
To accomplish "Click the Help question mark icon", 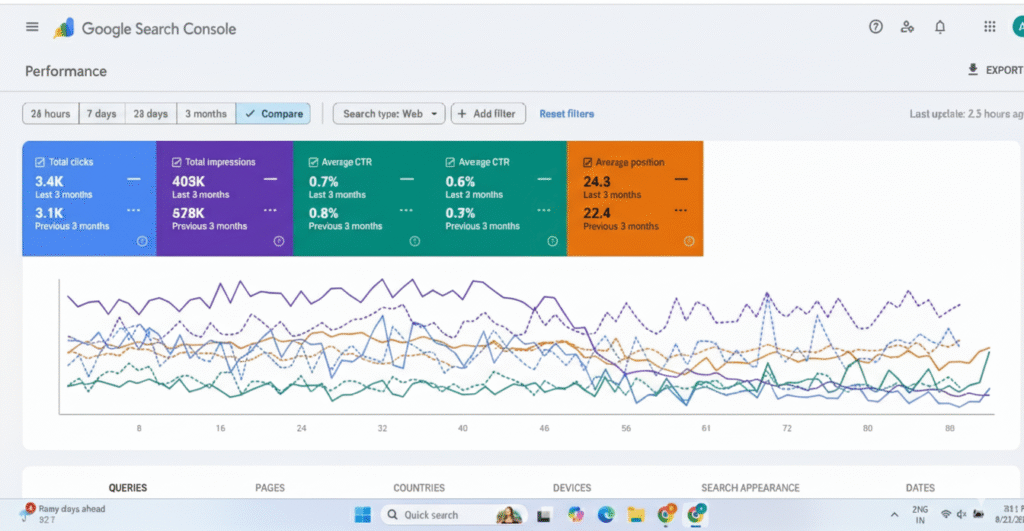I will click(x=876, y=27).
